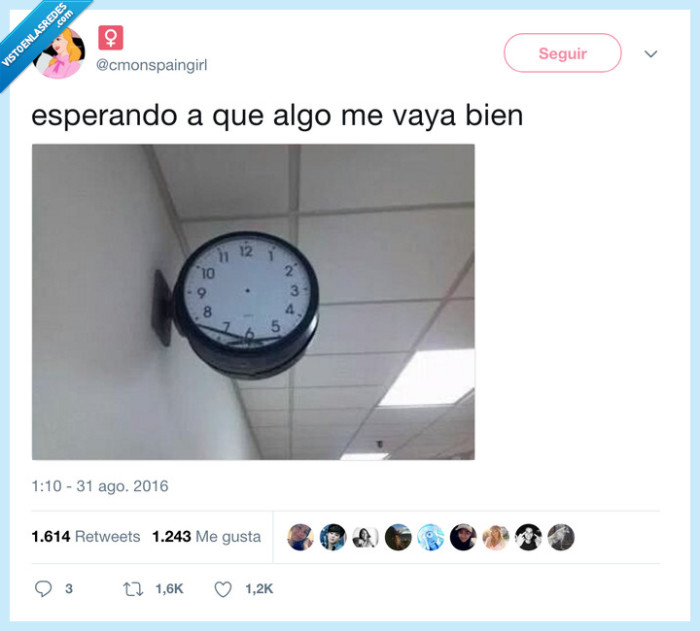Open the @cmonspaingirl handle link
Screen dimensions: 700x631
pyautogui.click(x=152, y=65)
